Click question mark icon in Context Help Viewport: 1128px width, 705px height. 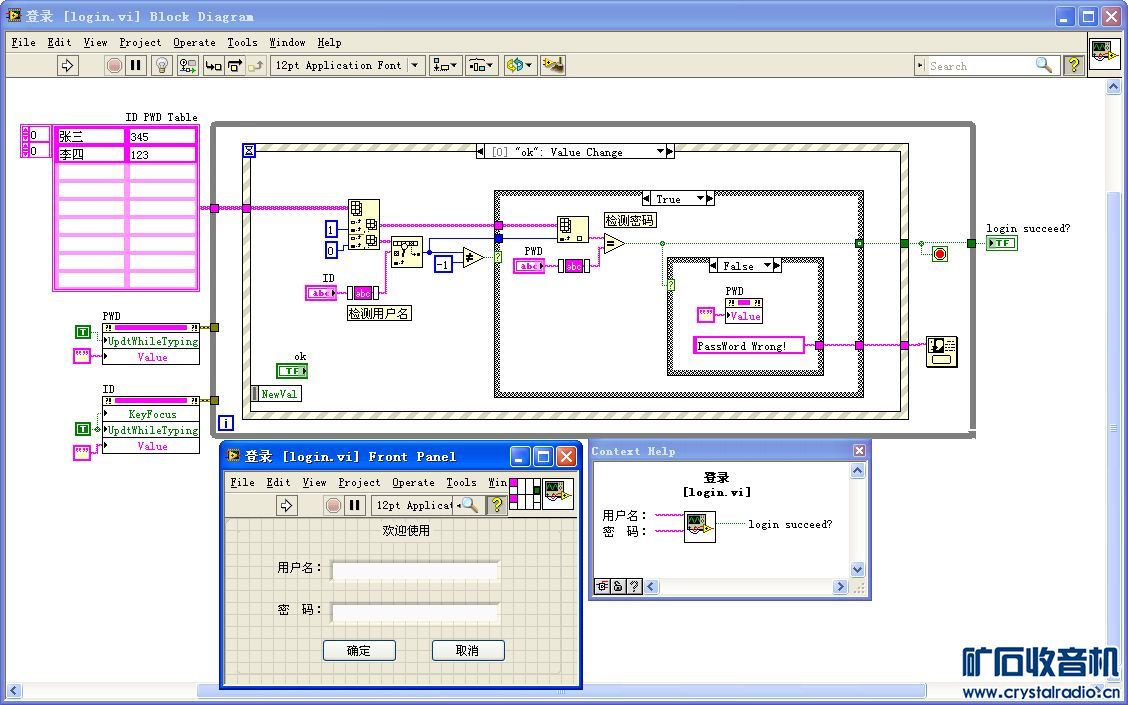(x=634, y=586)
